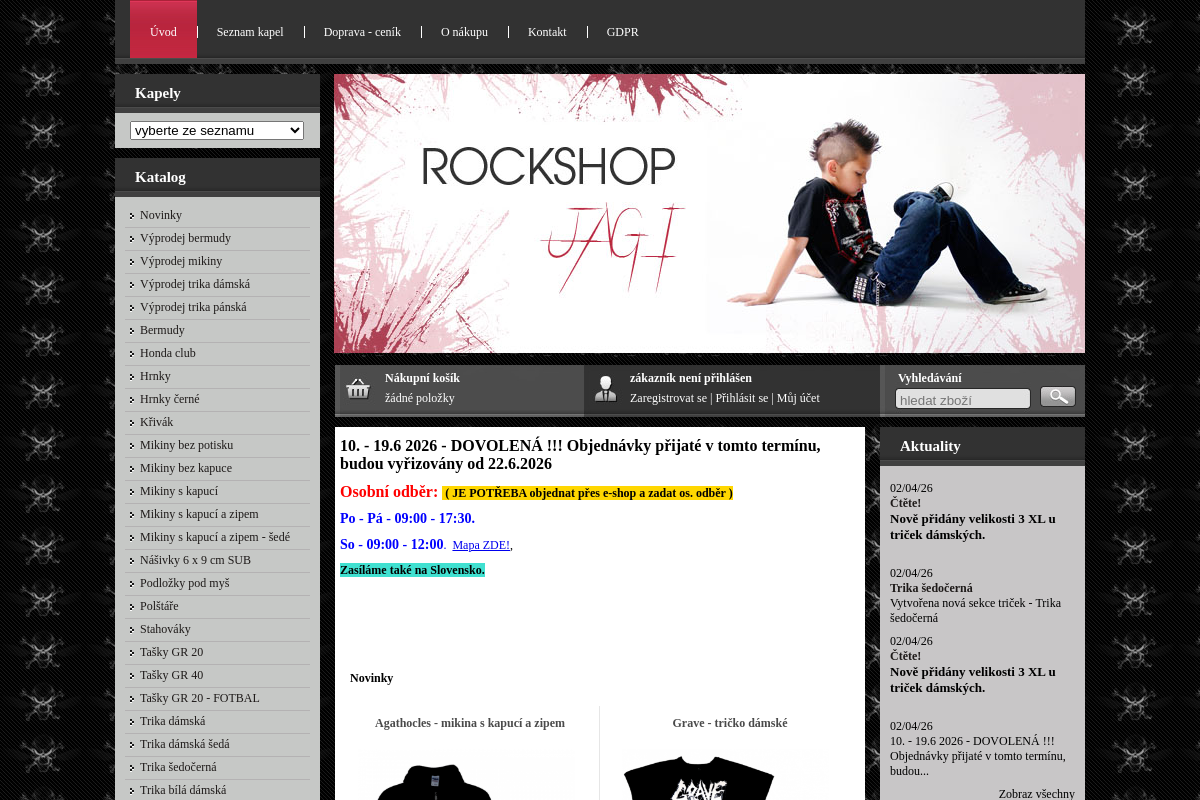Click the Rockshop Jagi banner image
Image resolution: width=1200 pixels, height=800 pixels.
click(x=709, y=213)
